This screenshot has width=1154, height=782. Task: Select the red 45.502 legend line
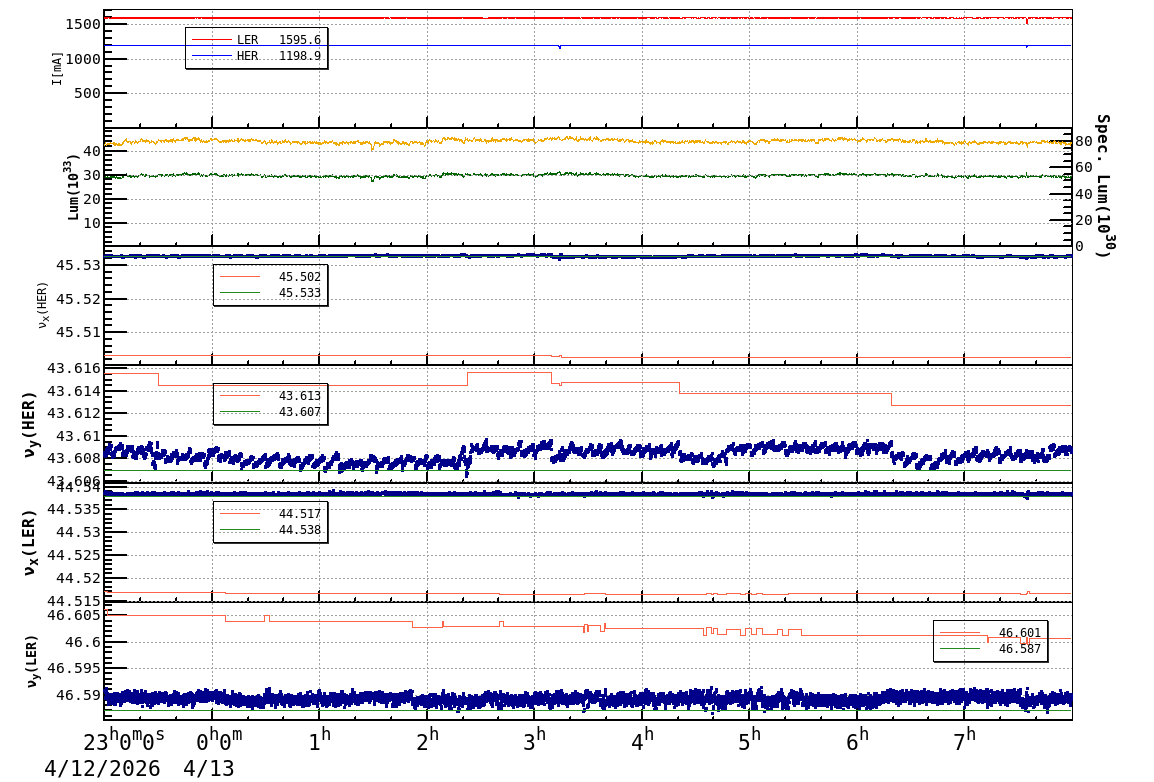(240, 277)
